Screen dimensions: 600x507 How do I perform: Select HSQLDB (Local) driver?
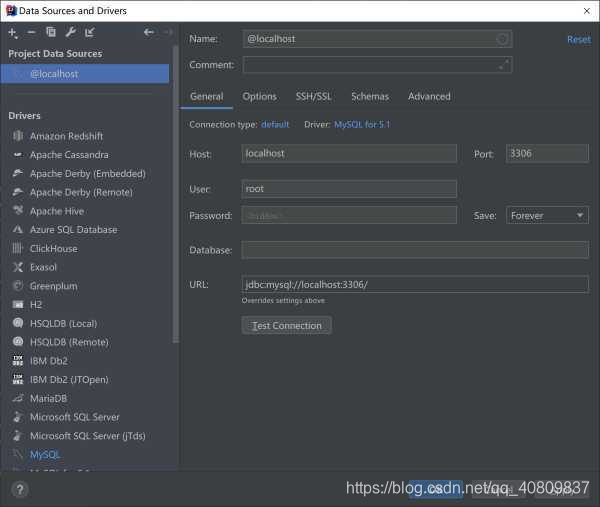[64, 324]
